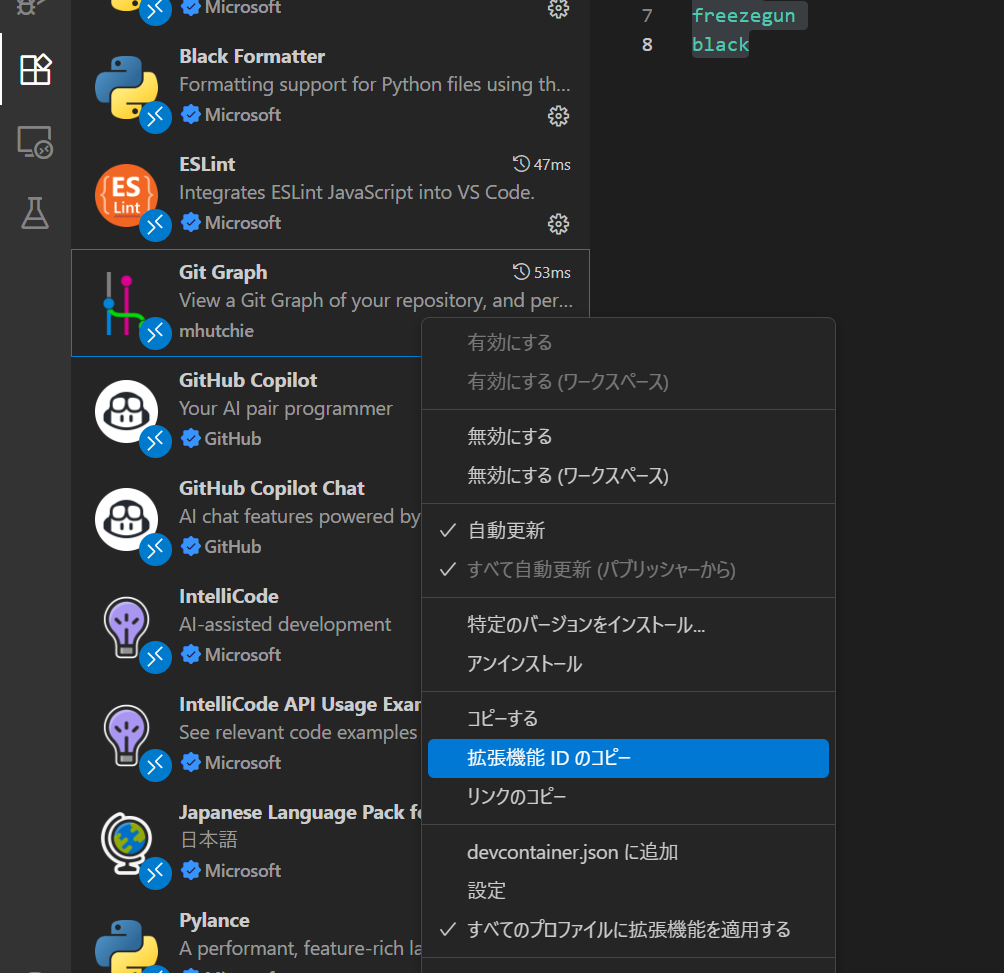This screenshot has height=973, width=1004.
Task: Toggle すべて自動更新 (パブリッシャーから) item
Action: point(628,570)
